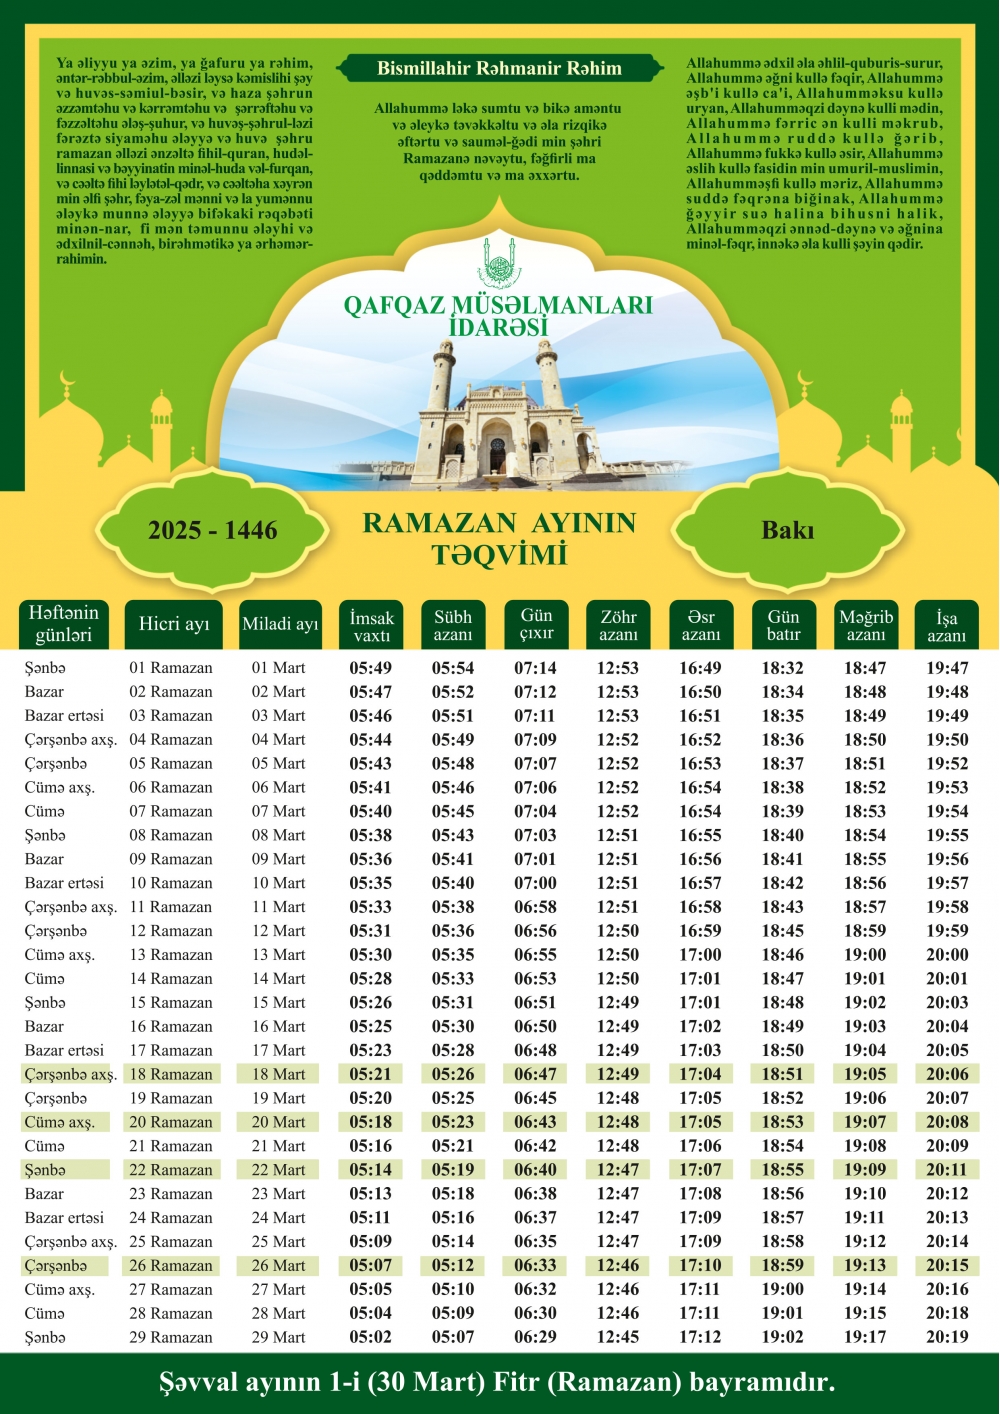The width and height of the screenshot is (1000, 1414).
Task: Click the crescent moon on the right dome silhouette
Action: (x=805, y=380)
